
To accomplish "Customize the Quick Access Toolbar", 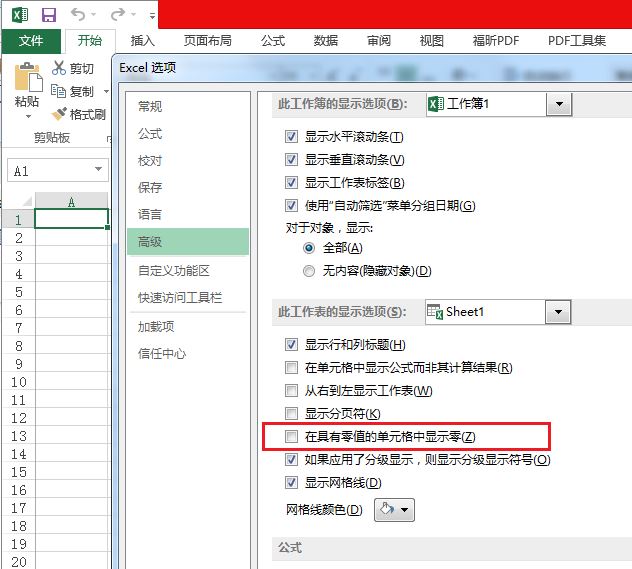I will [x=152, y=16].
